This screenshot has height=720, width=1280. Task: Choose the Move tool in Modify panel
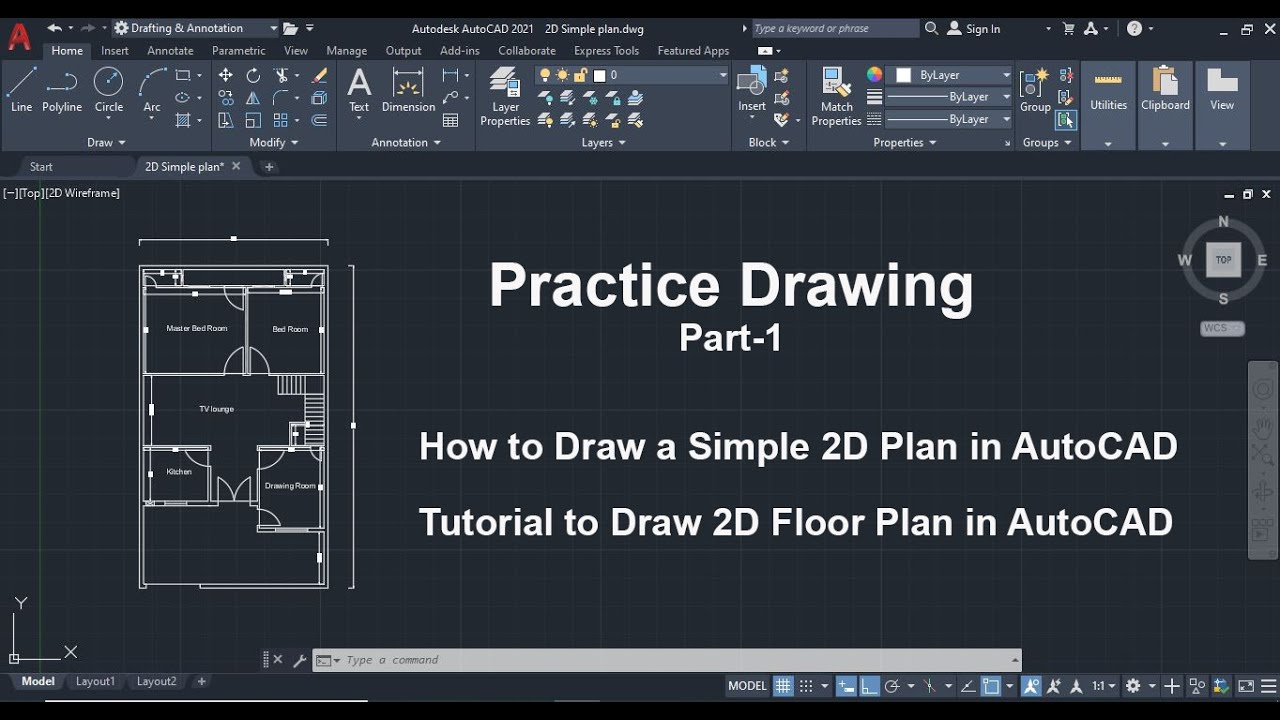pyautogui.click(x=226, y=75)
